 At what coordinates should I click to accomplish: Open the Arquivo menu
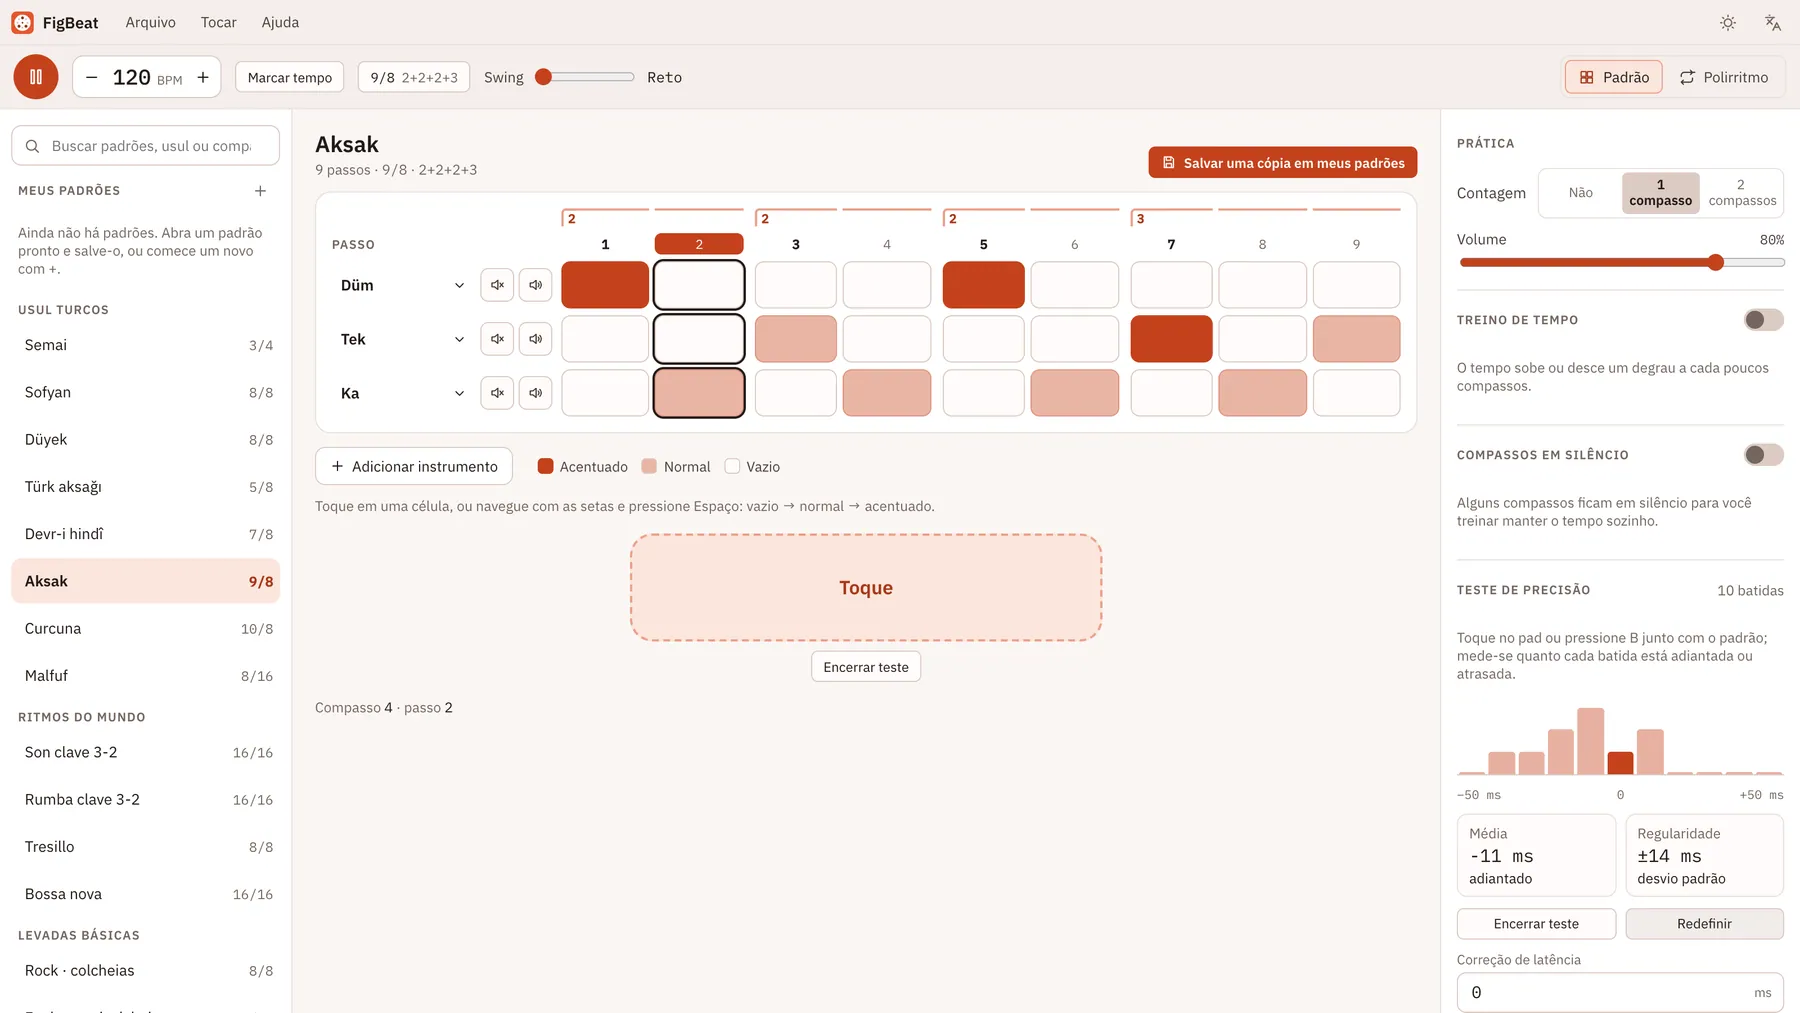pos(151,22)
